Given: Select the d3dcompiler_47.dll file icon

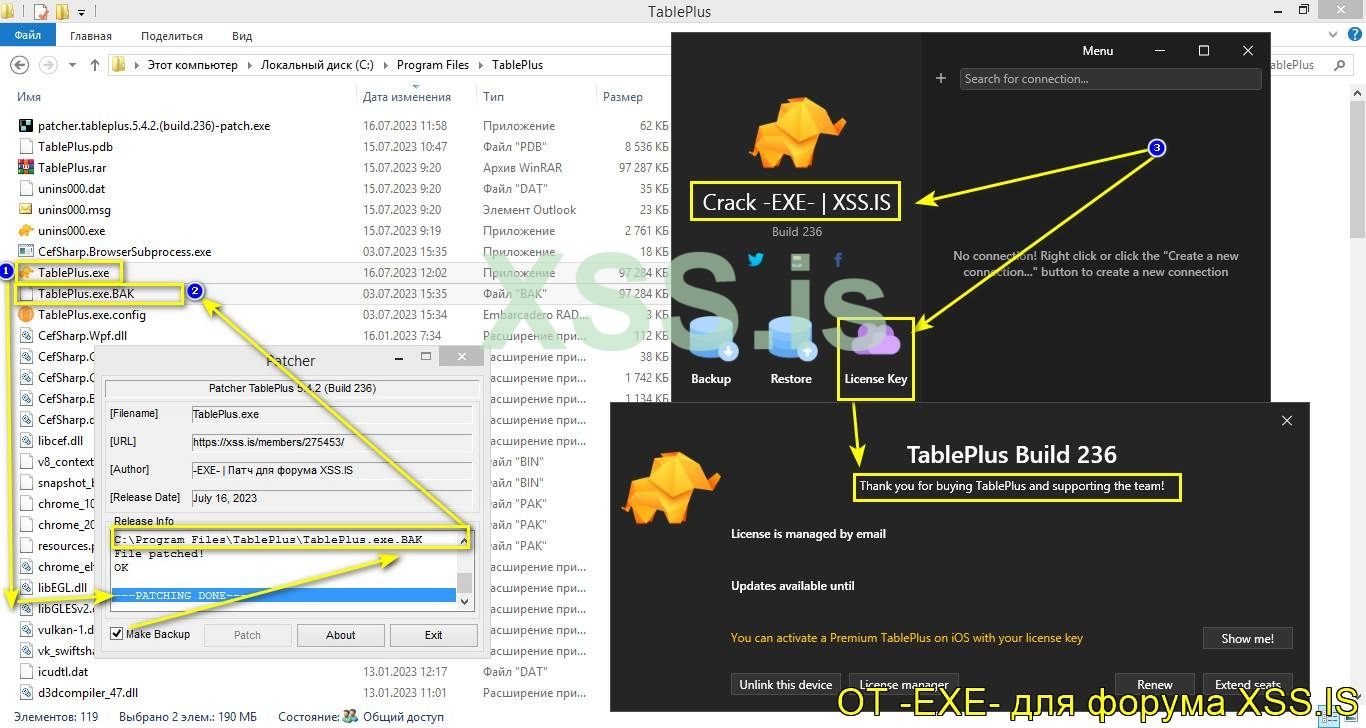Looking at the screenshot, I should [x=26, y=693].
